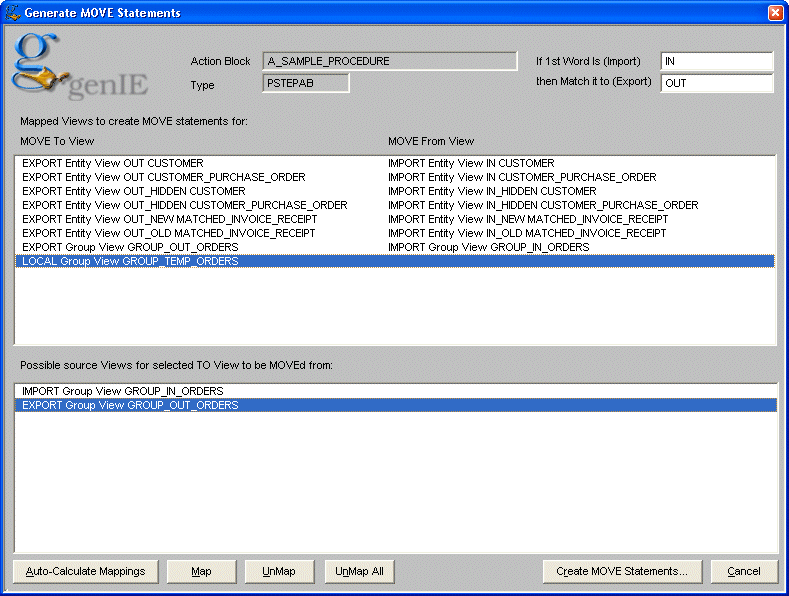
Task: Open Create MOVE Statements dialog
Action: point(622,571)
